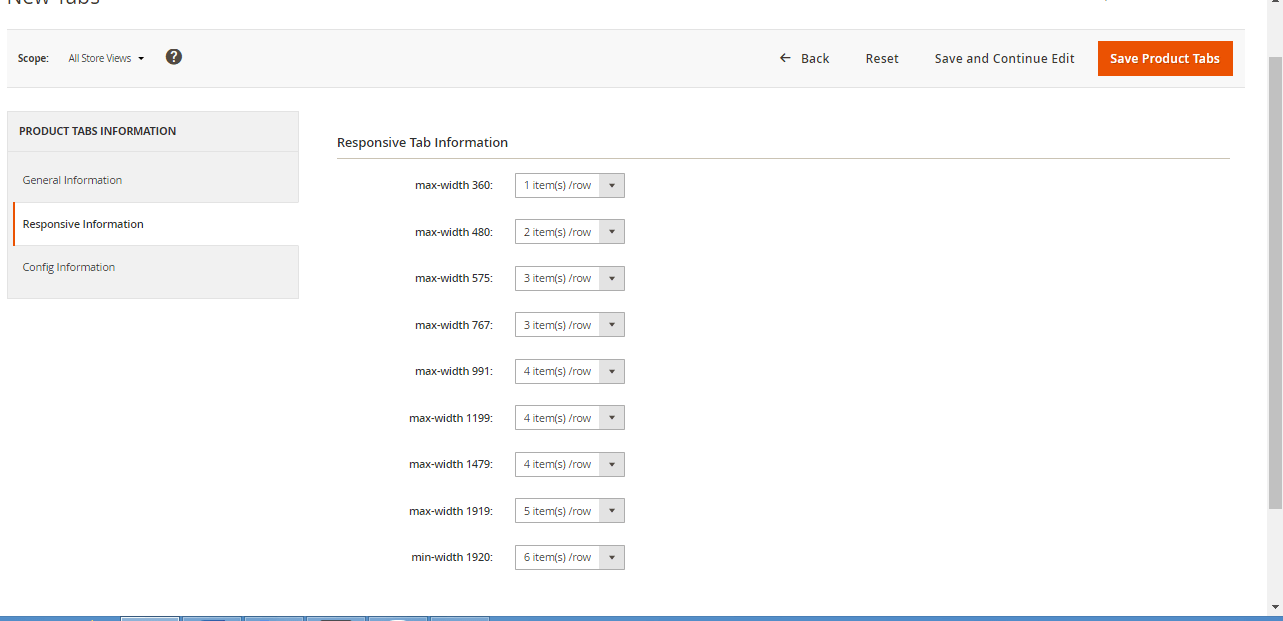Image resolution: width=1283 pixels, height=621 pixels.
Task: Click the vertical scrollbar down arrow
Action: pos(1275,606)
